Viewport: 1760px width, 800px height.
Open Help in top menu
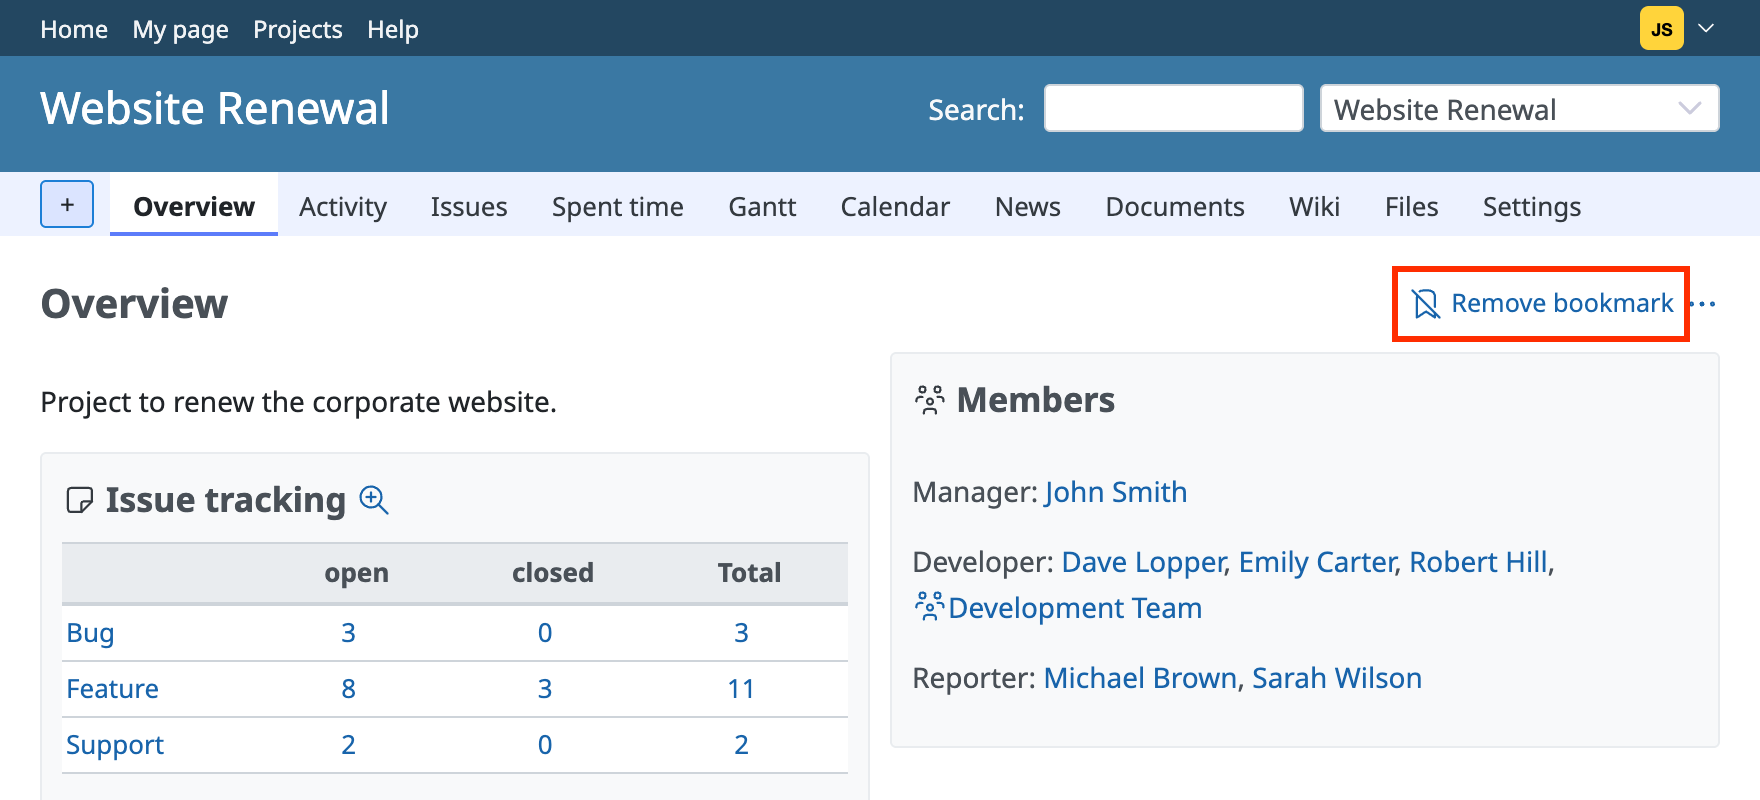[x=392, y=29]
